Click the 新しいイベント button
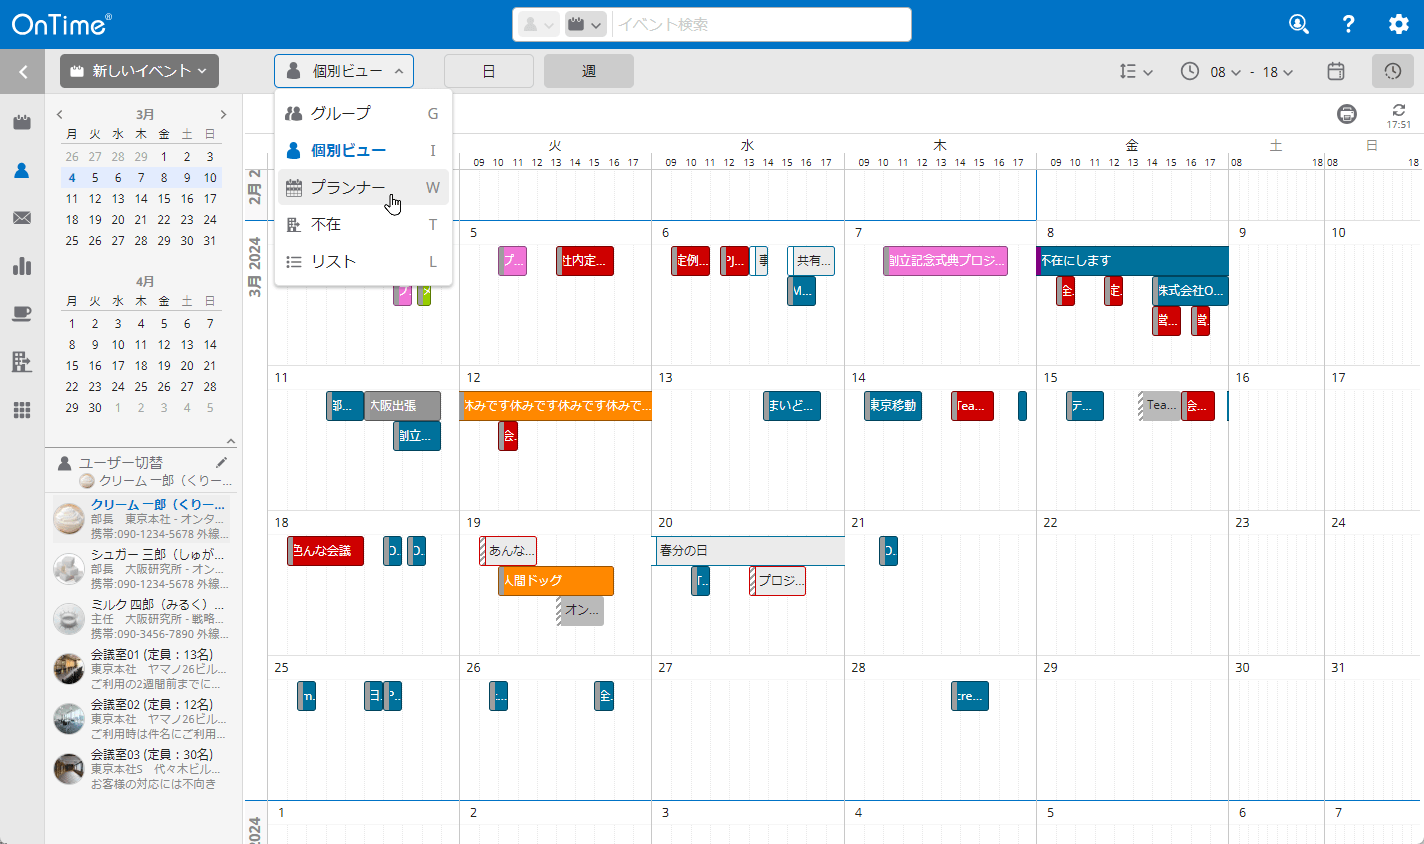 (139, 71)
